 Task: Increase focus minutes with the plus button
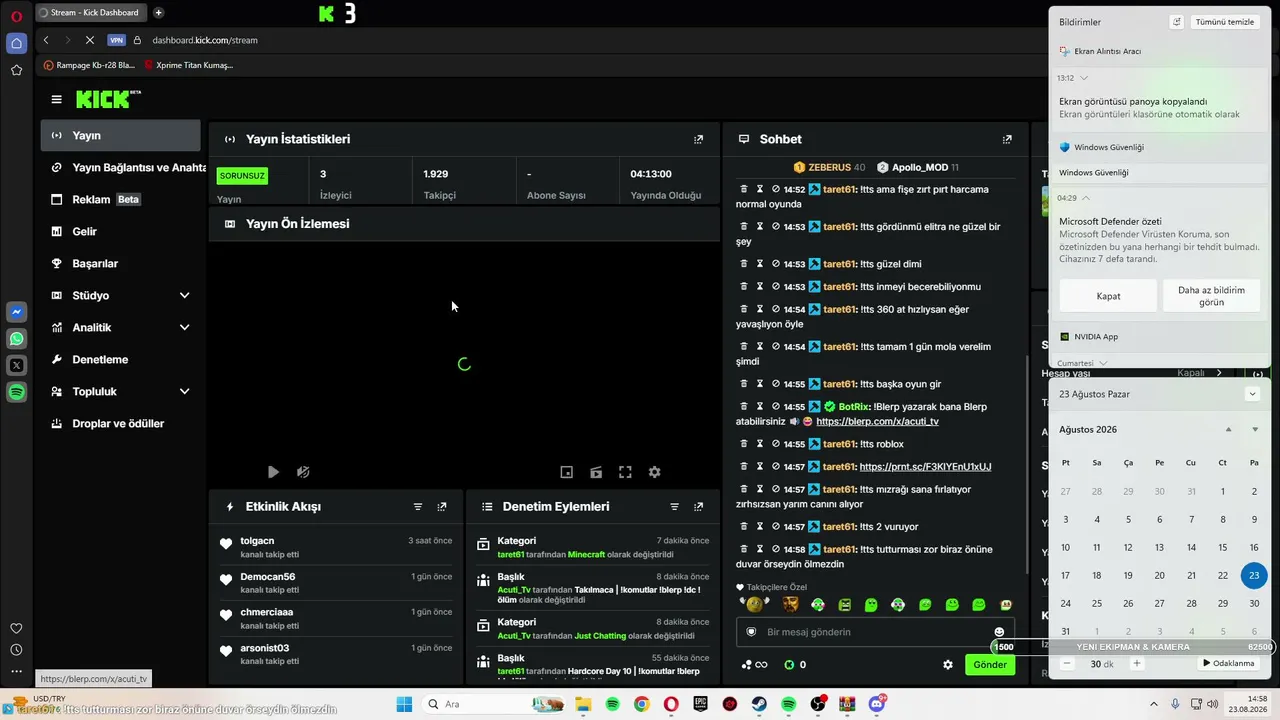(x=1136, y=663)
